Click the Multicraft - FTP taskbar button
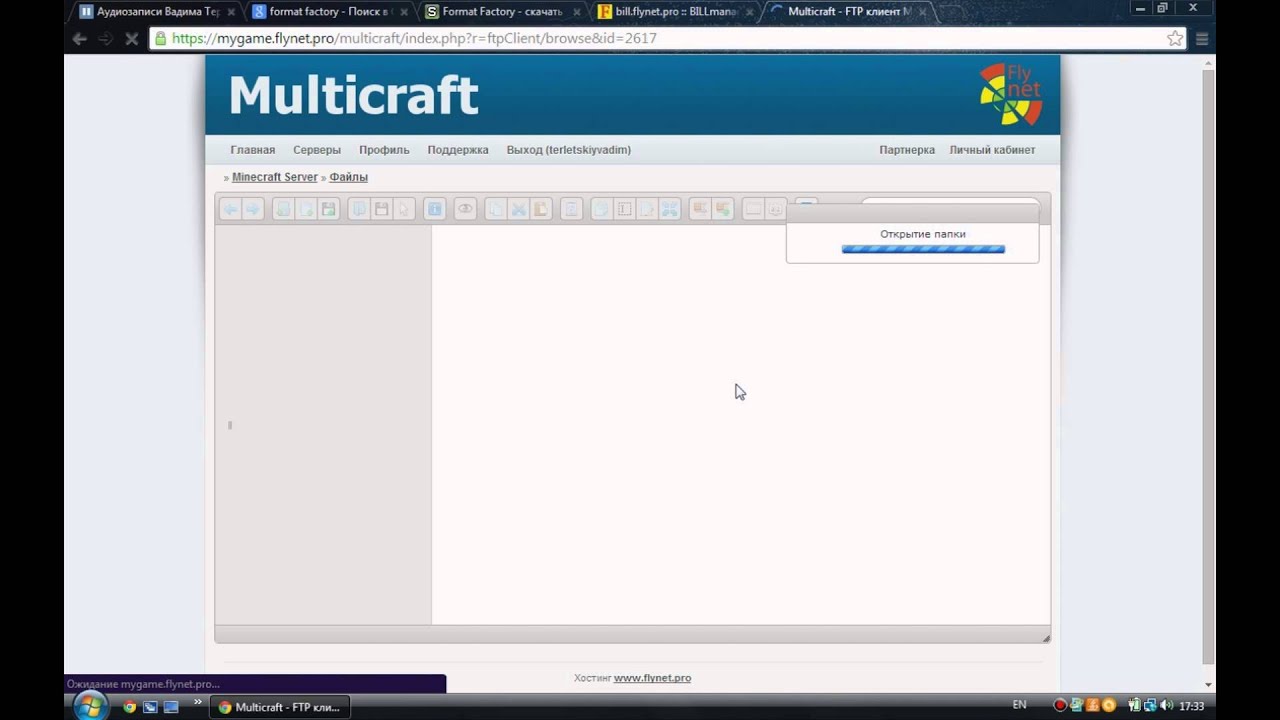Screen dimensions: 1280x720 [x=279, y=707]
